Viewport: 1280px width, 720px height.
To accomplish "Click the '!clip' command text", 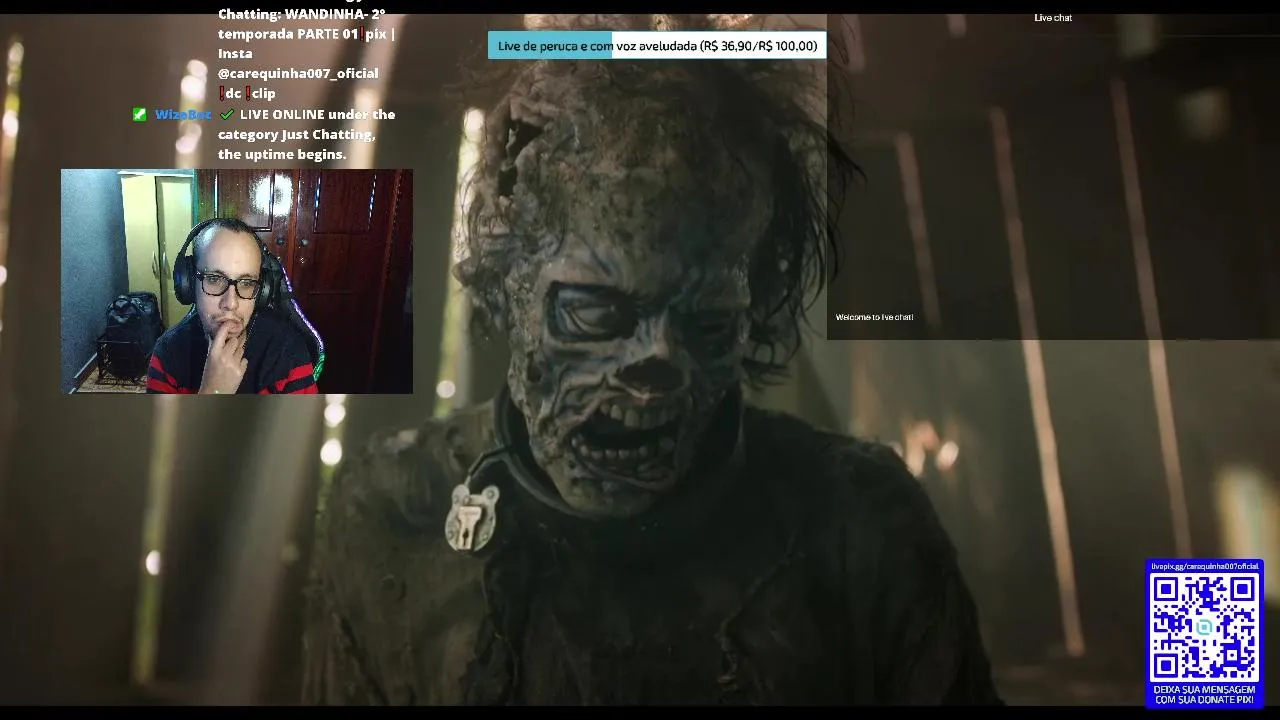I will click(x=260, y=94).
